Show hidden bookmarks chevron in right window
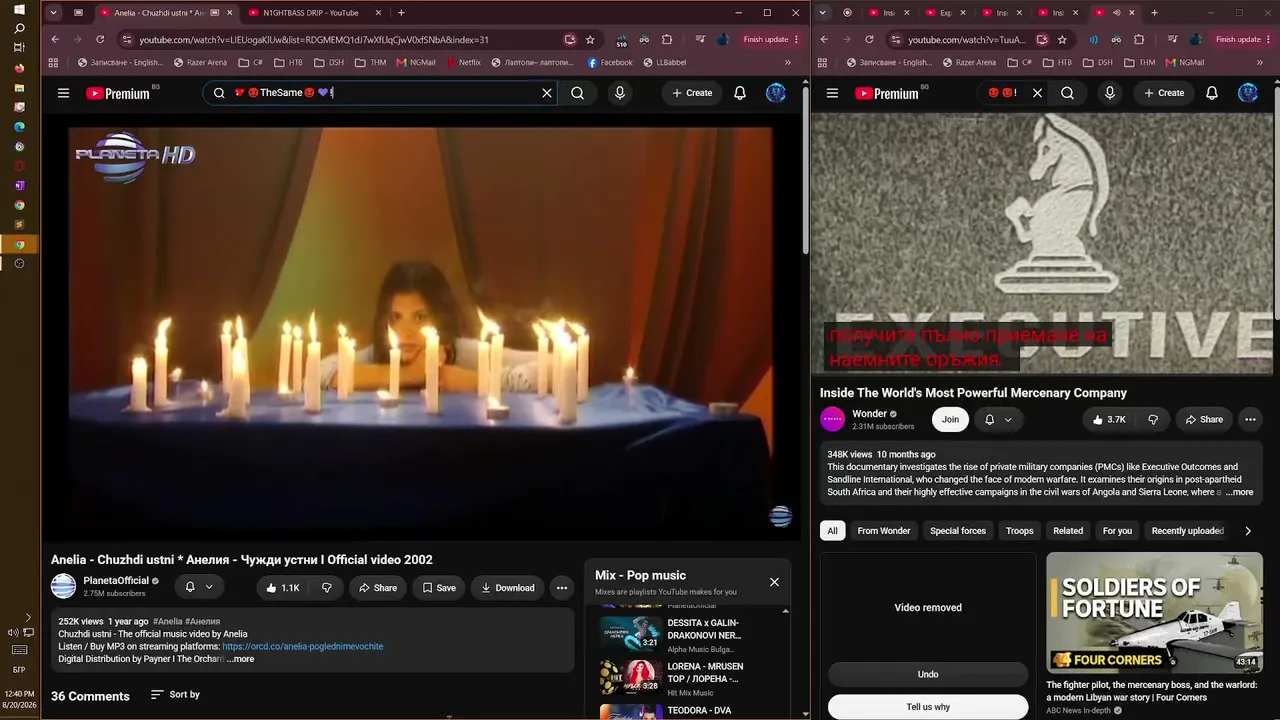 [x=1259, y=62]
